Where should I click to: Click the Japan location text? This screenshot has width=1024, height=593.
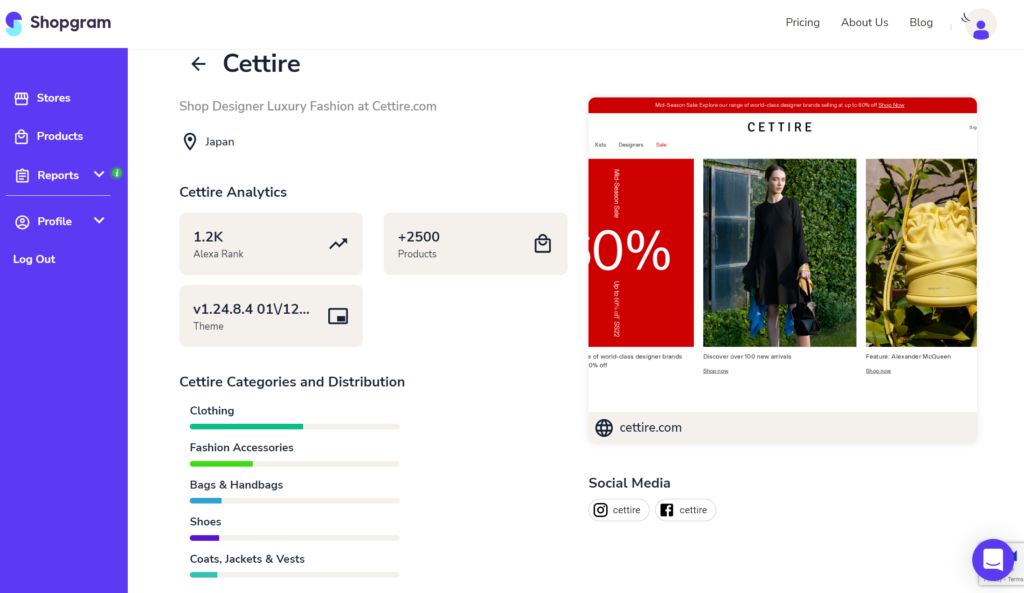coord(219,142)
